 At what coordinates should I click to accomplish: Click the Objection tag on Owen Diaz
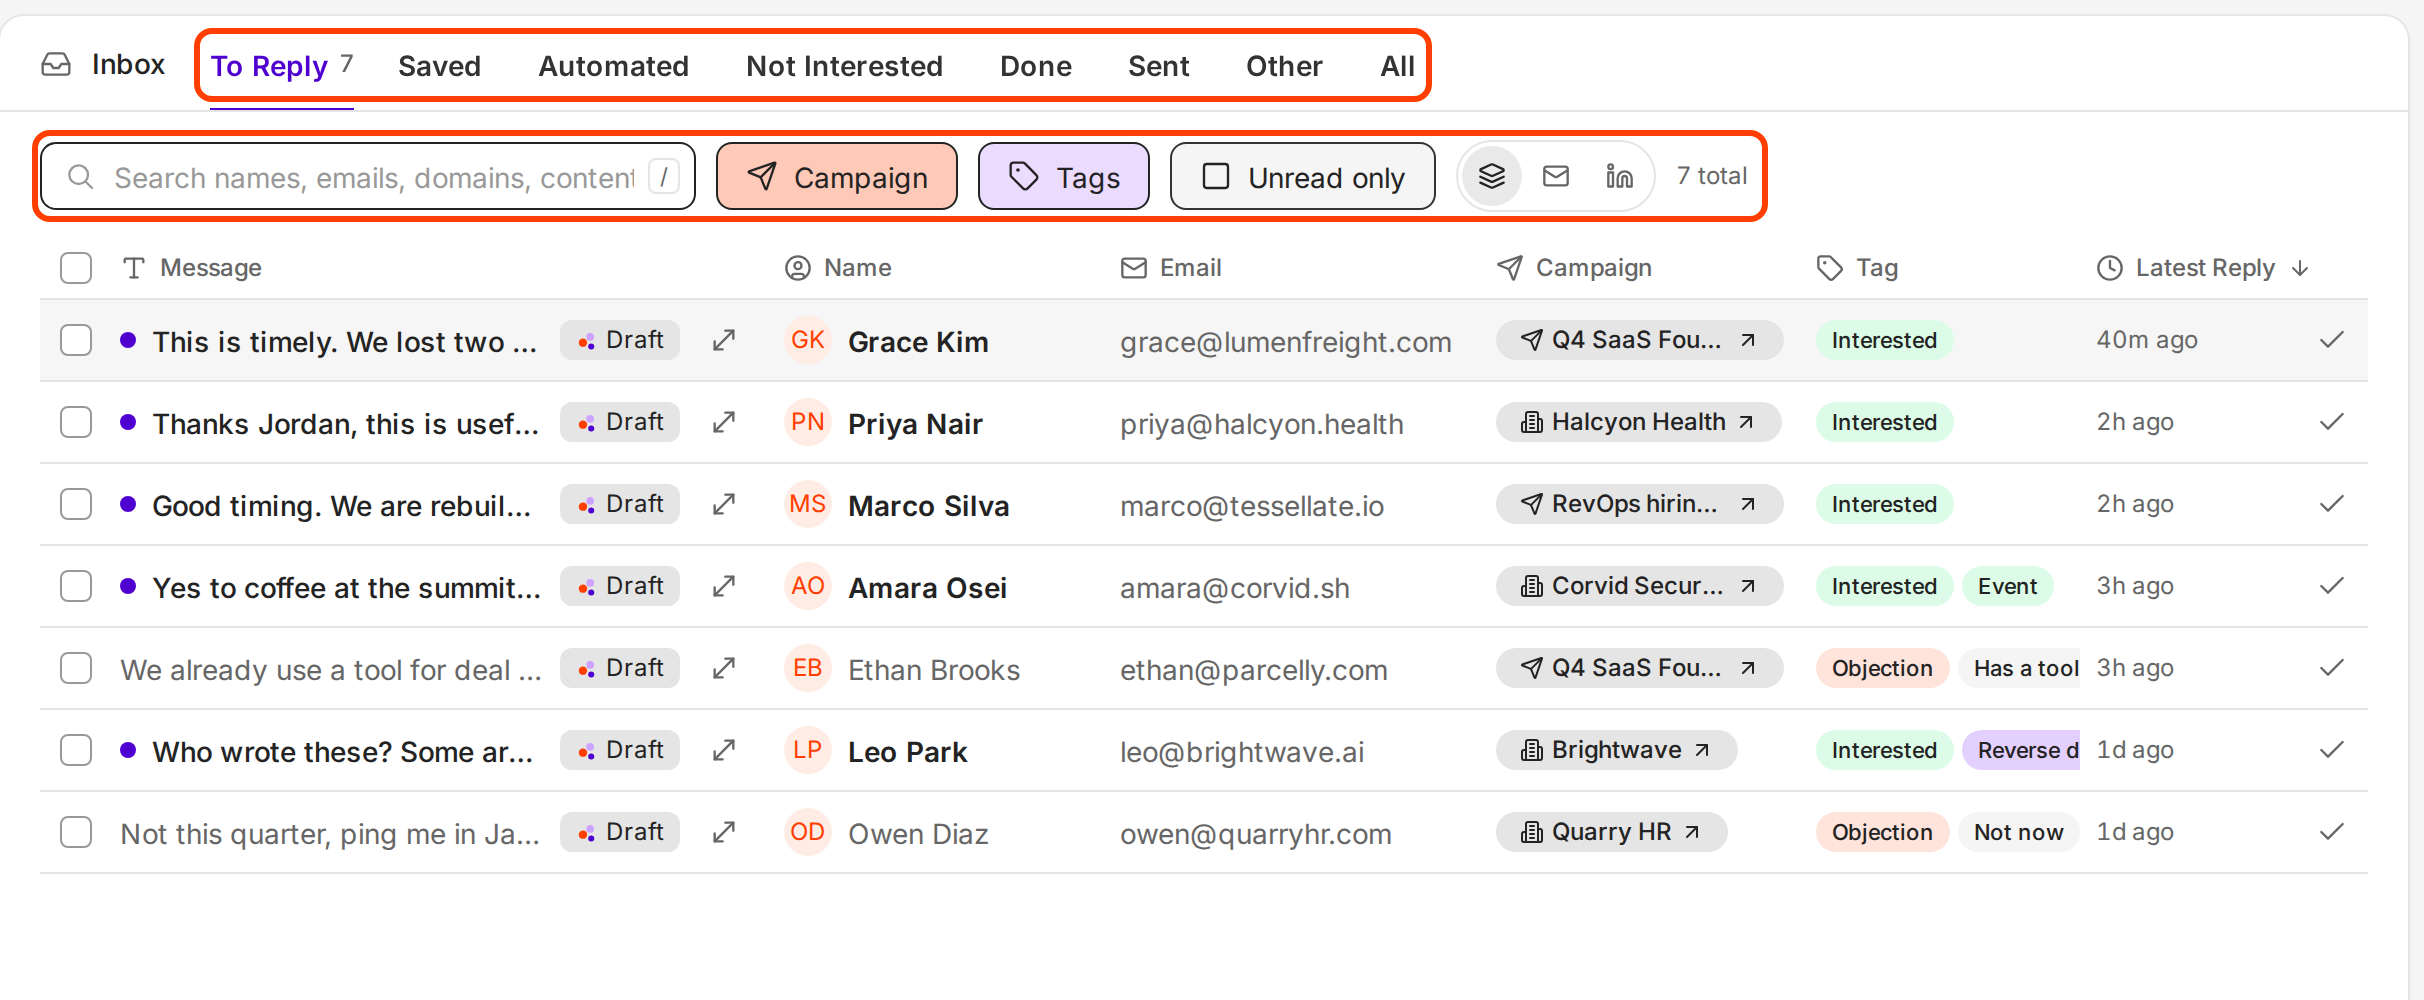(1882, 832)
